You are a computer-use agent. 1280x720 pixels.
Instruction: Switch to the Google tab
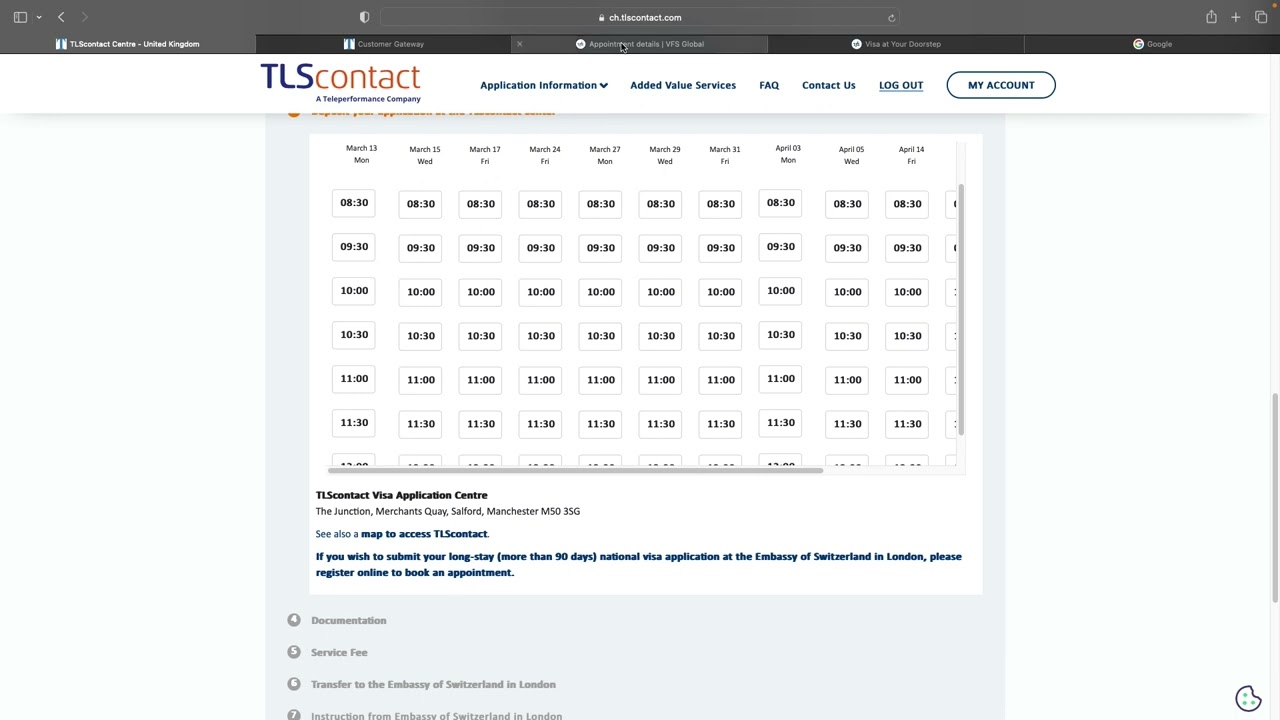[1152, 44]
